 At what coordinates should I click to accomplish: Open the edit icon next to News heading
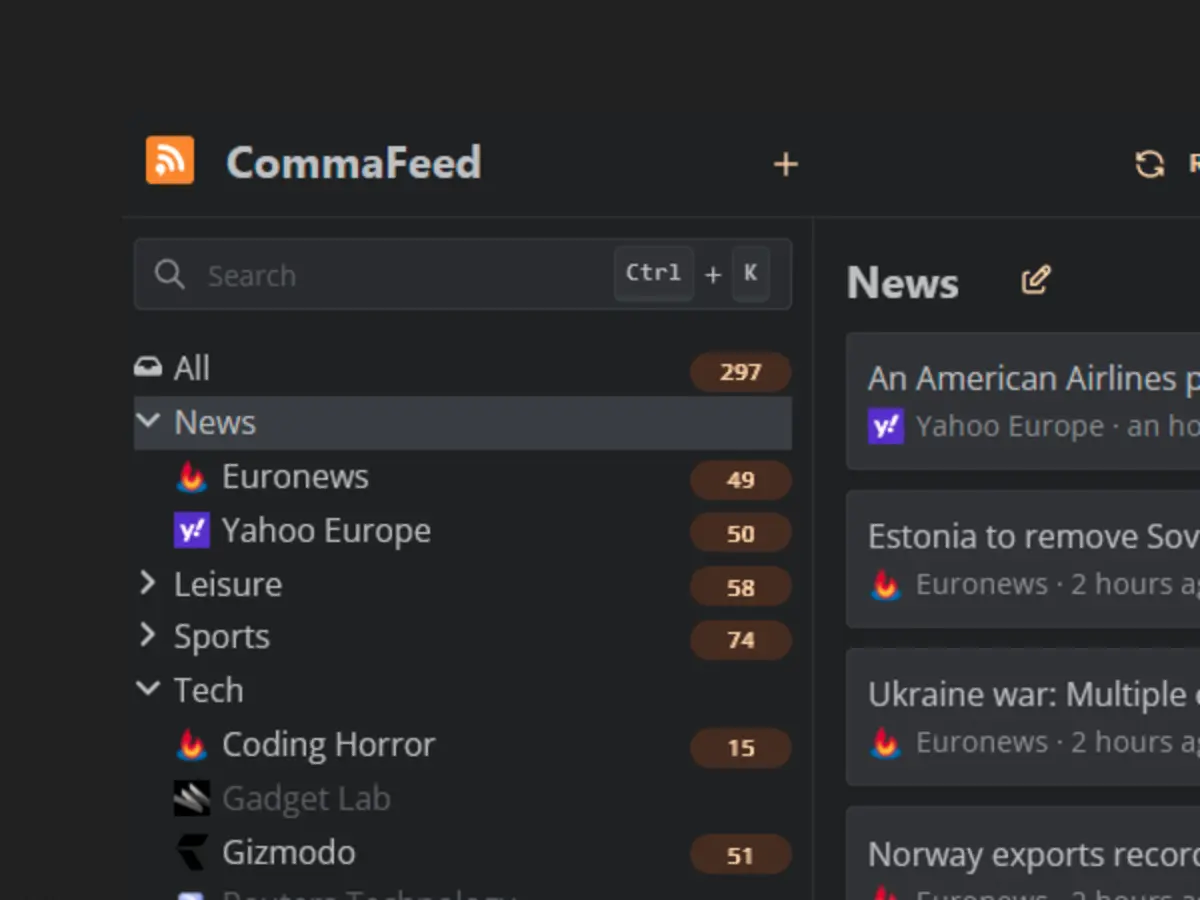(1036, 280)
